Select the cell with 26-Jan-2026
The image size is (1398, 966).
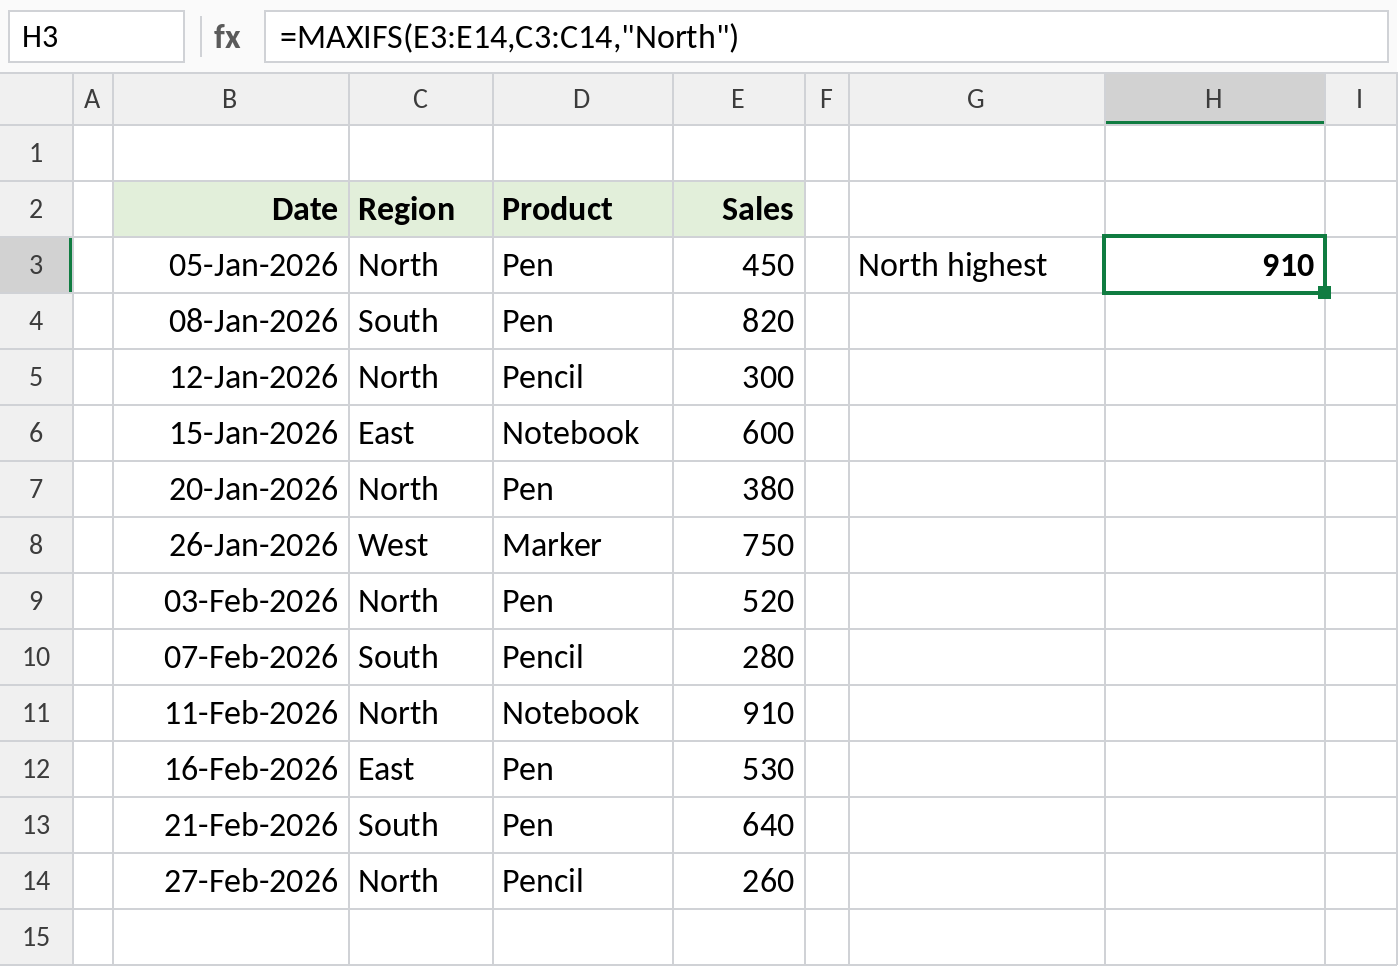pyautogui.click(x=231, y=545)
